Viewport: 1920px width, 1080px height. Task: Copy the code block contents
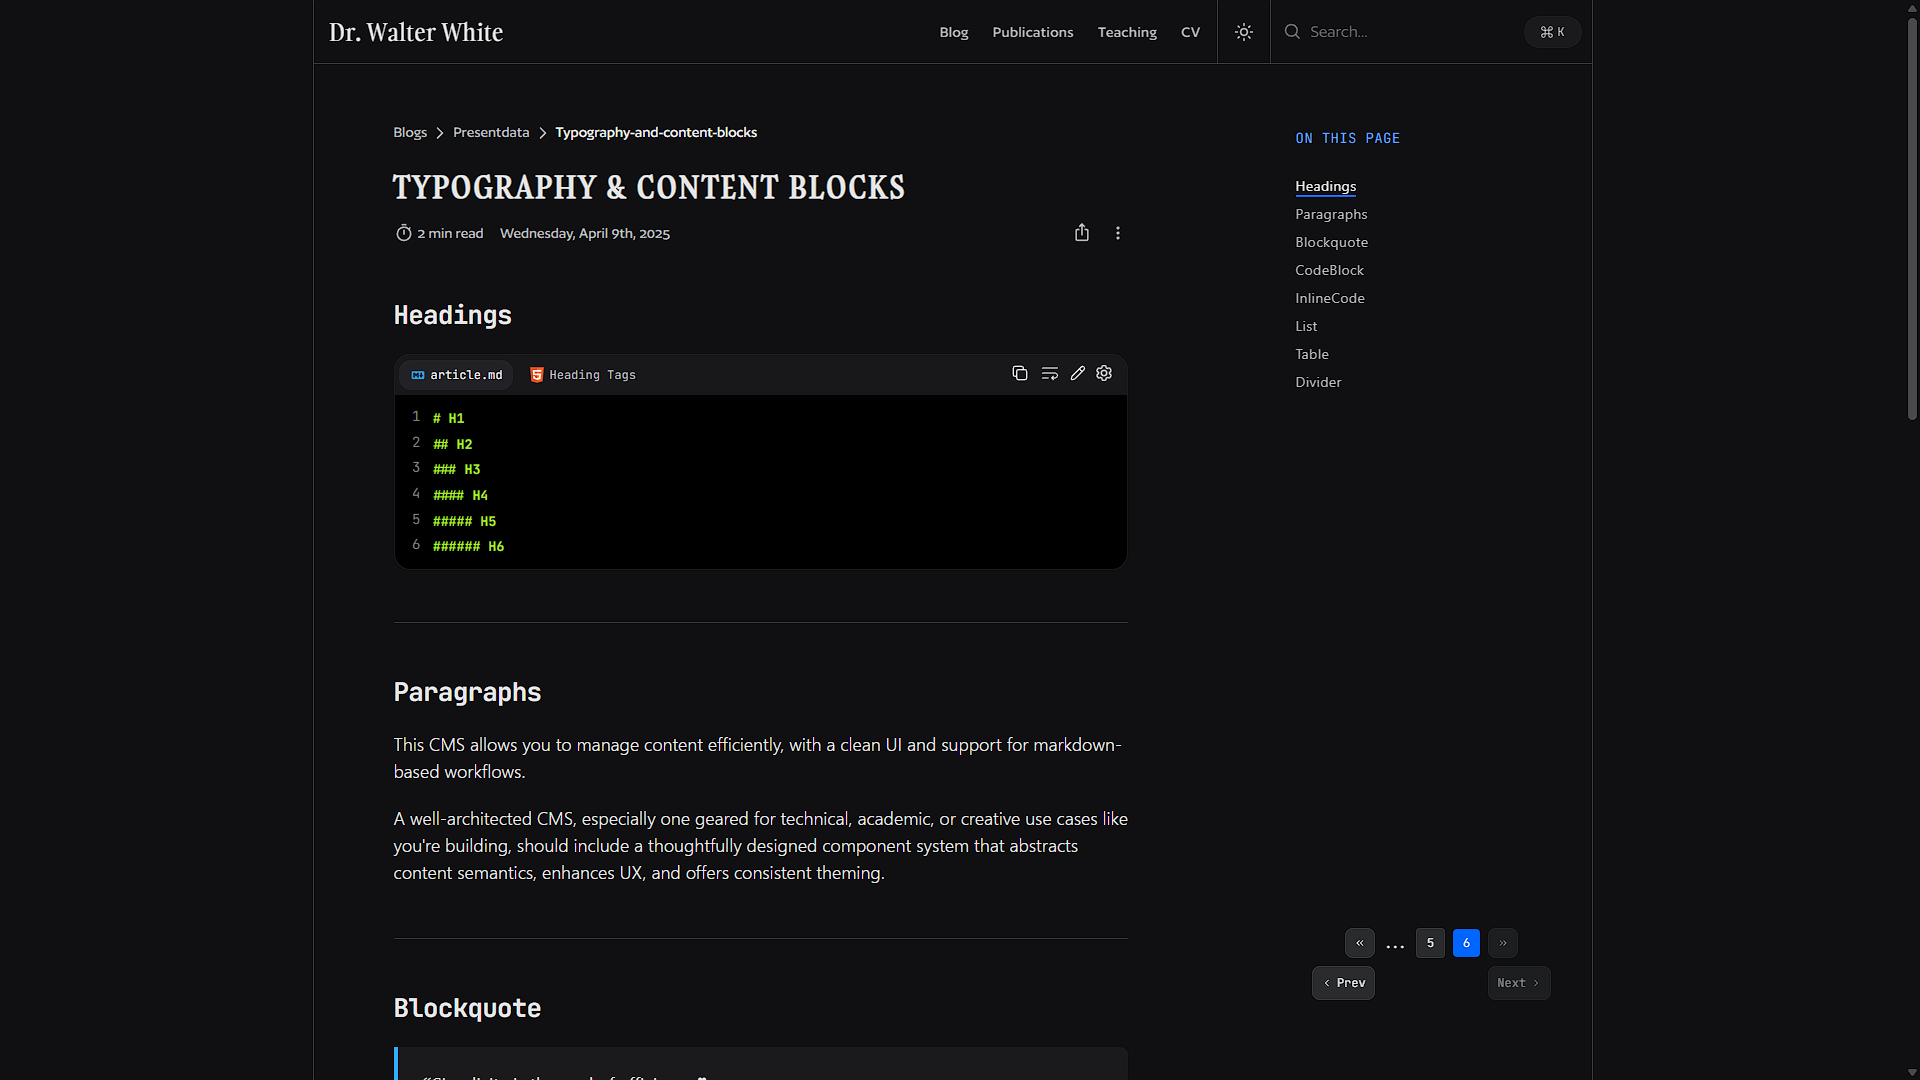1019,373
